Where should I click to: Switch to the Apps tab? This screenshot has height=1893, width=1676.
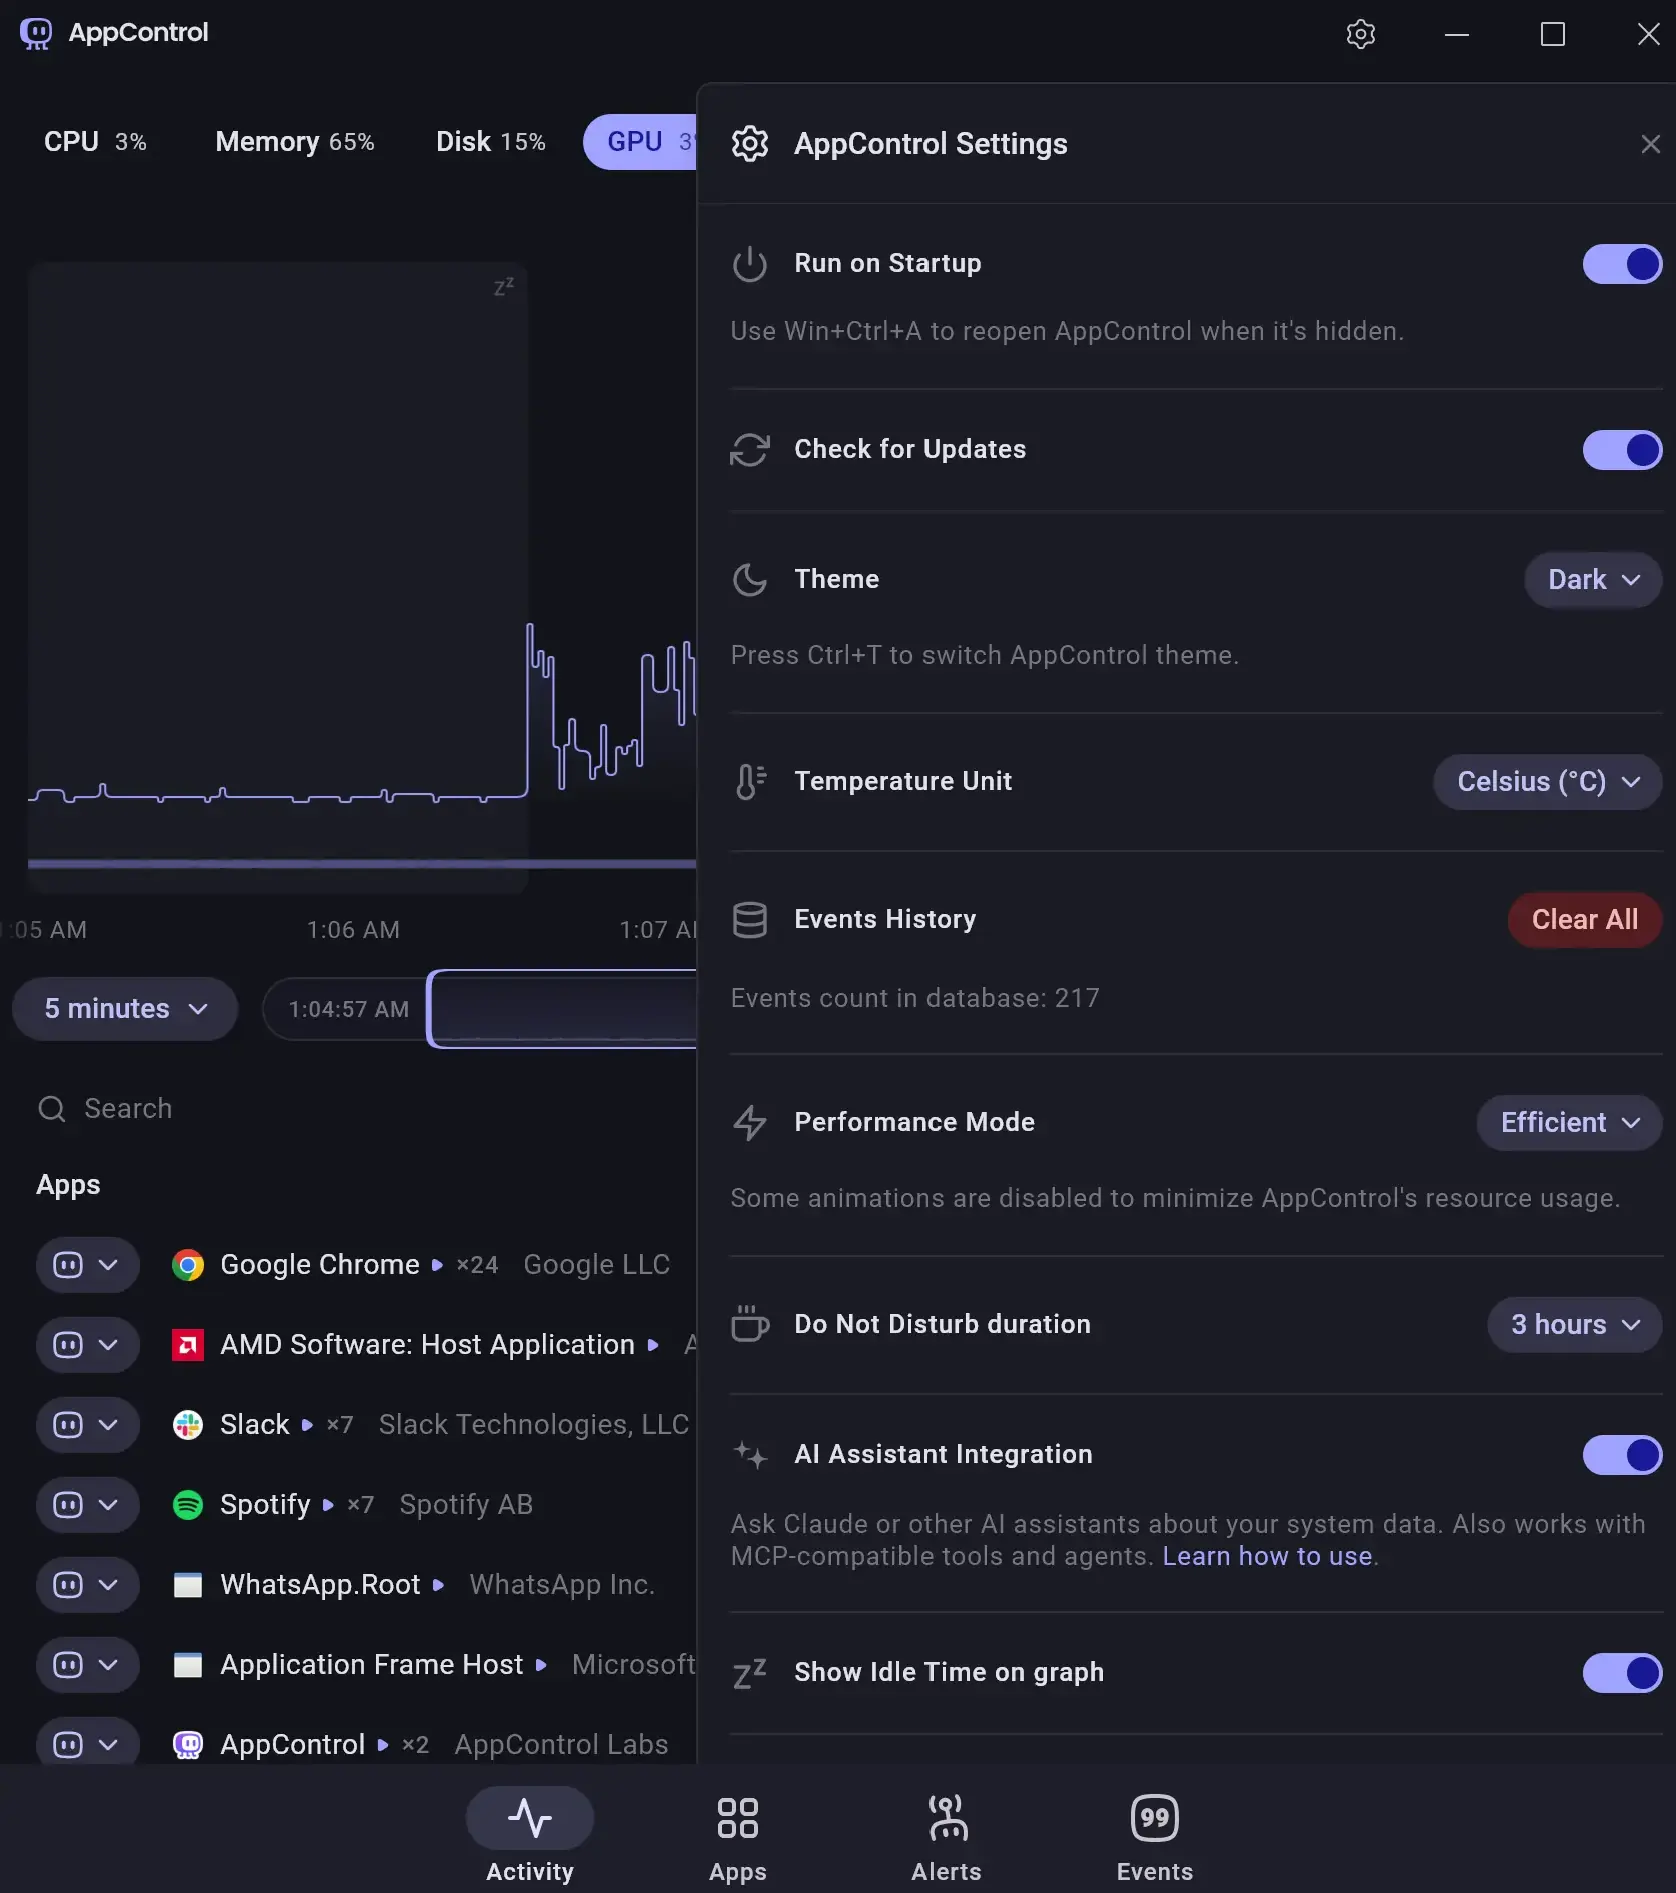click(738, 1838)
